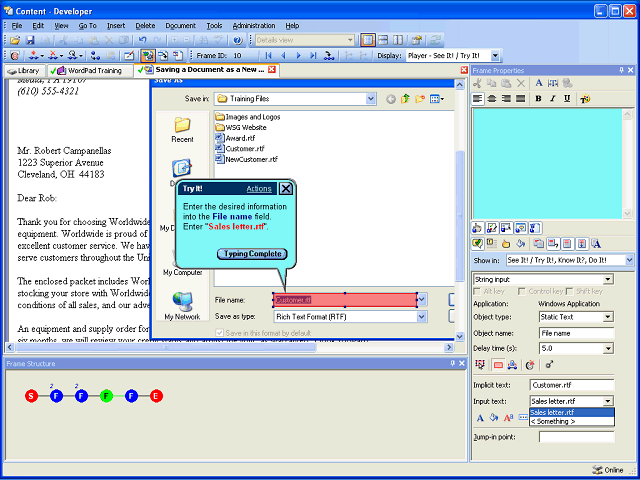The image size is (640, 480).
Task: Click the Implicit text 'Customer.rtf' field
Action: tap(572, 385)
